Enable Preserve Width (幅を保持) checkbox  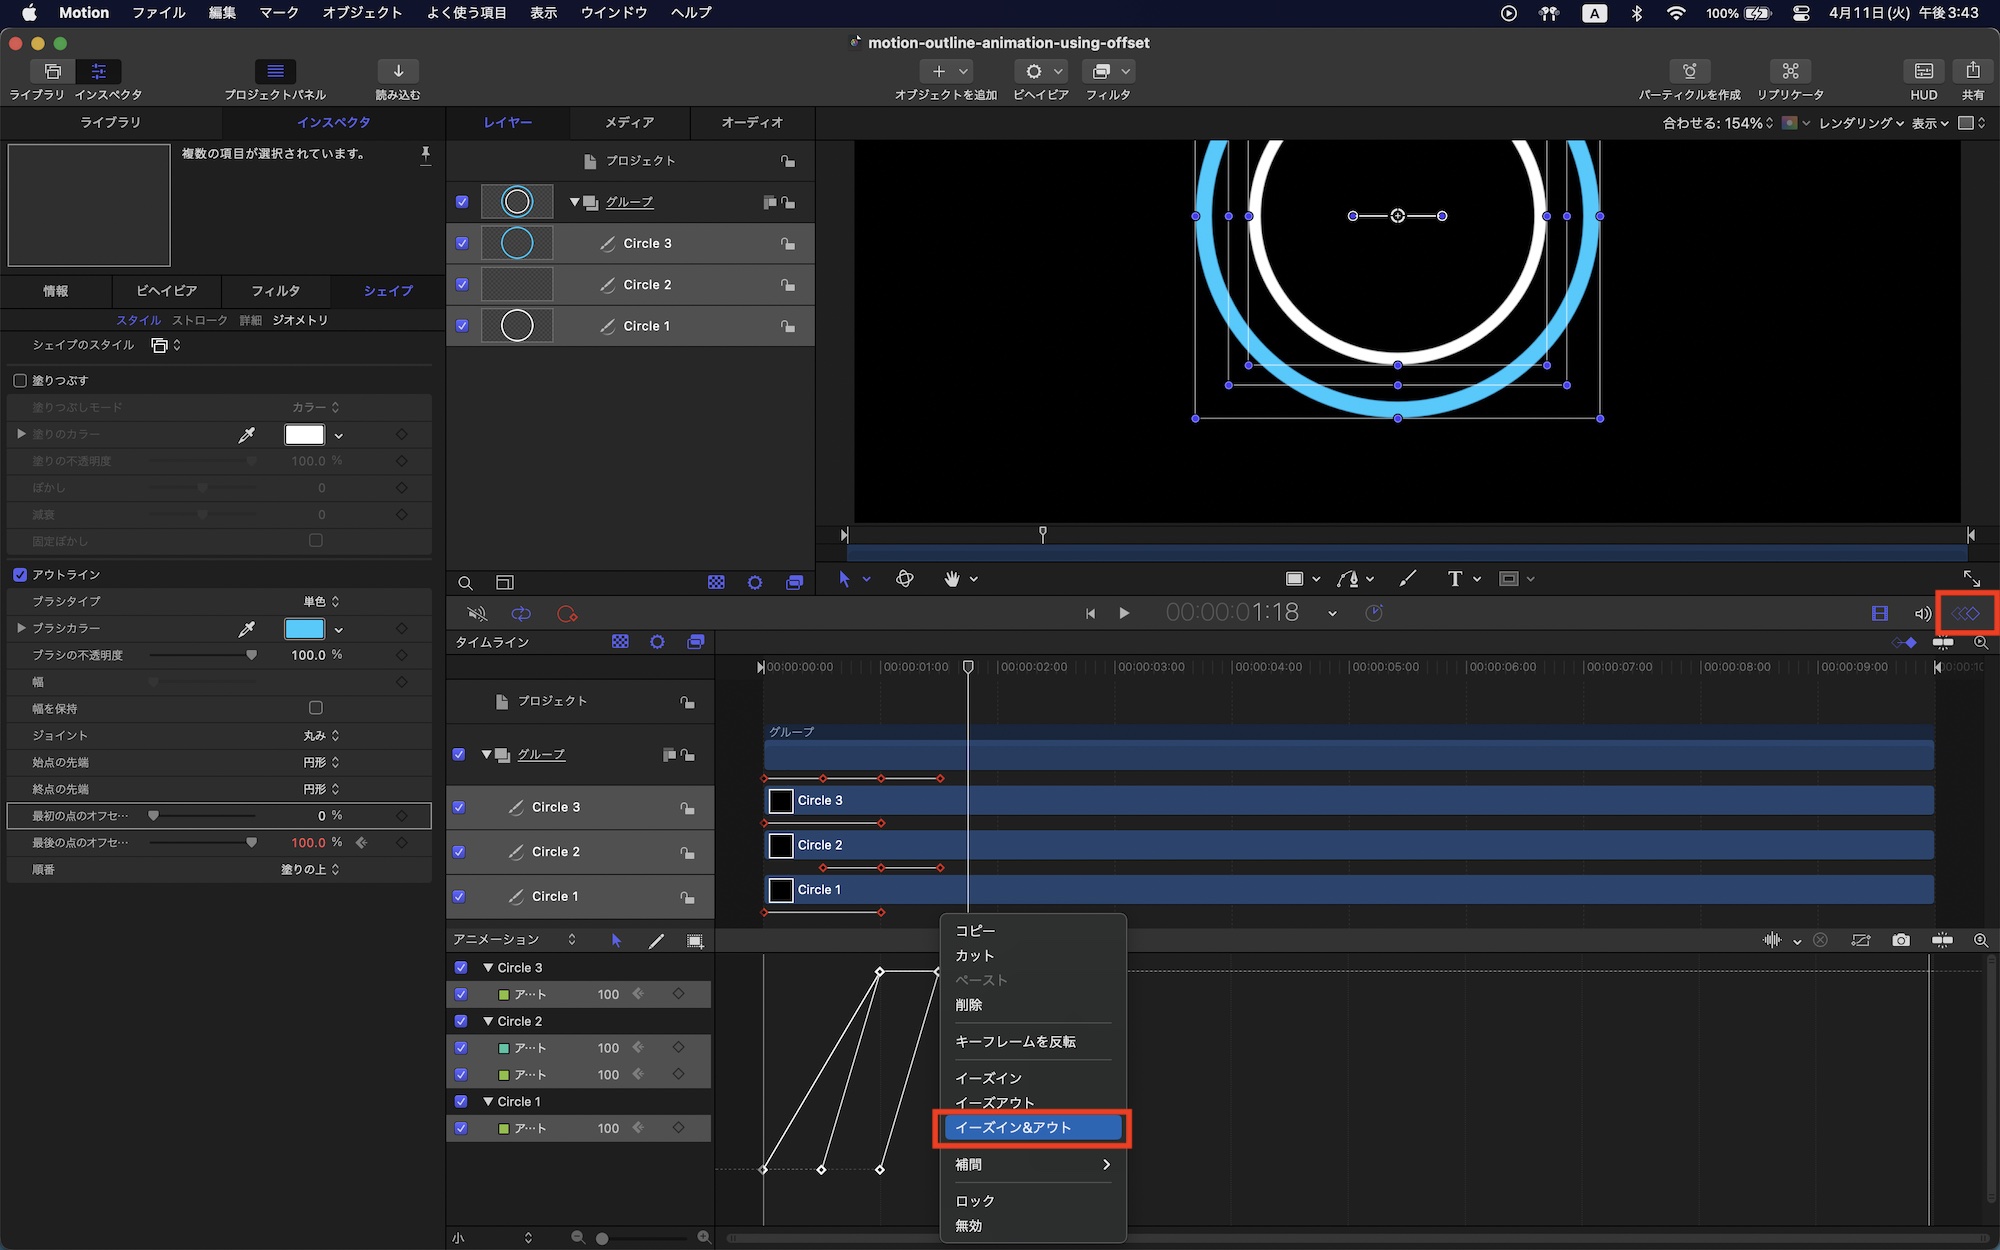pos(316,708)
